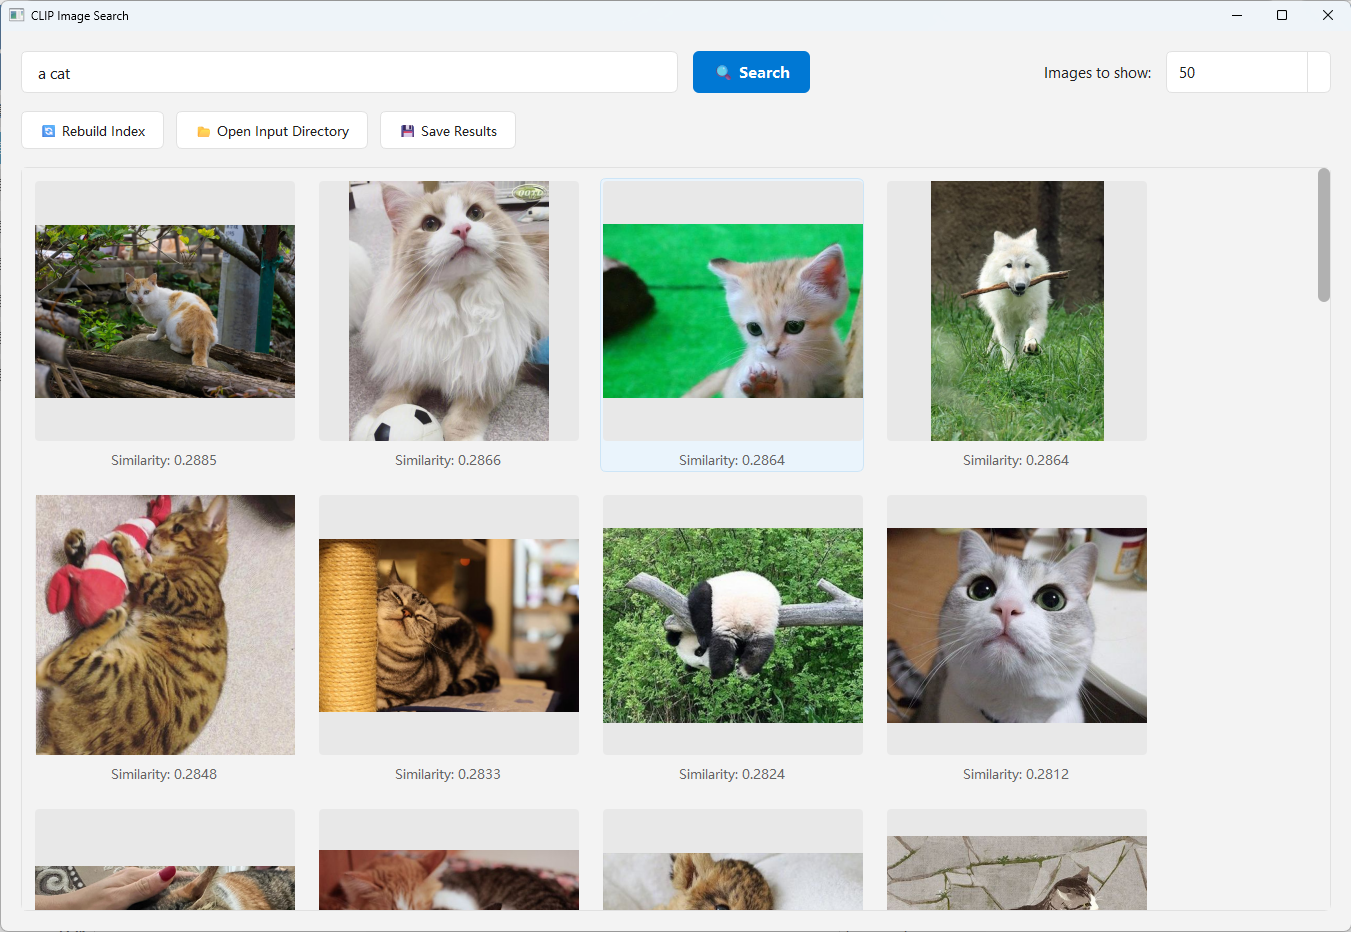Select the gray-white cat looking up thumbnail
Image resolution: width=1351 pixels, height=932 pixels.
1017,625
